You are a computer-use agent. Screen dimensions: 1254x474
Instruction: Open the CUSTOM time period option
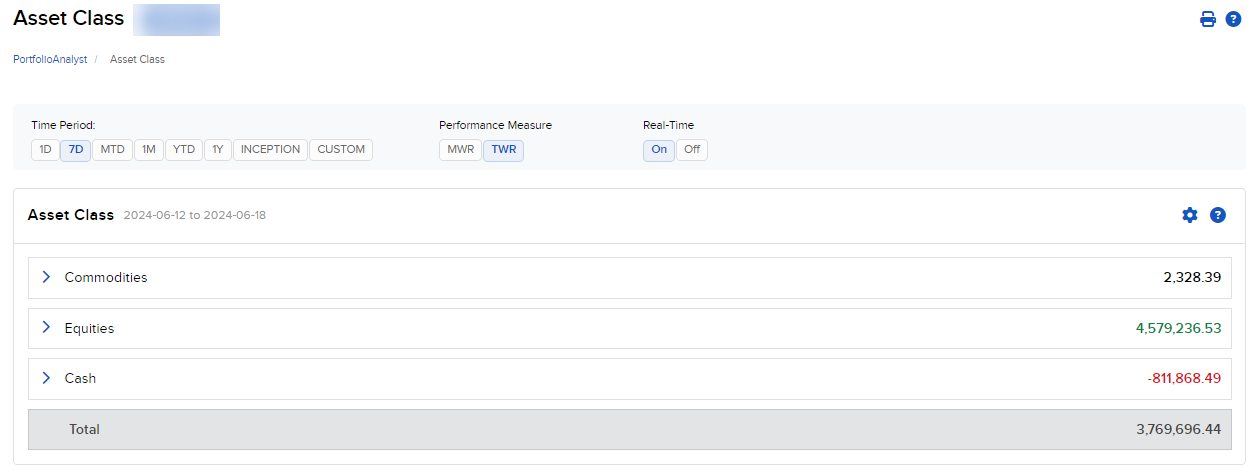341,150
